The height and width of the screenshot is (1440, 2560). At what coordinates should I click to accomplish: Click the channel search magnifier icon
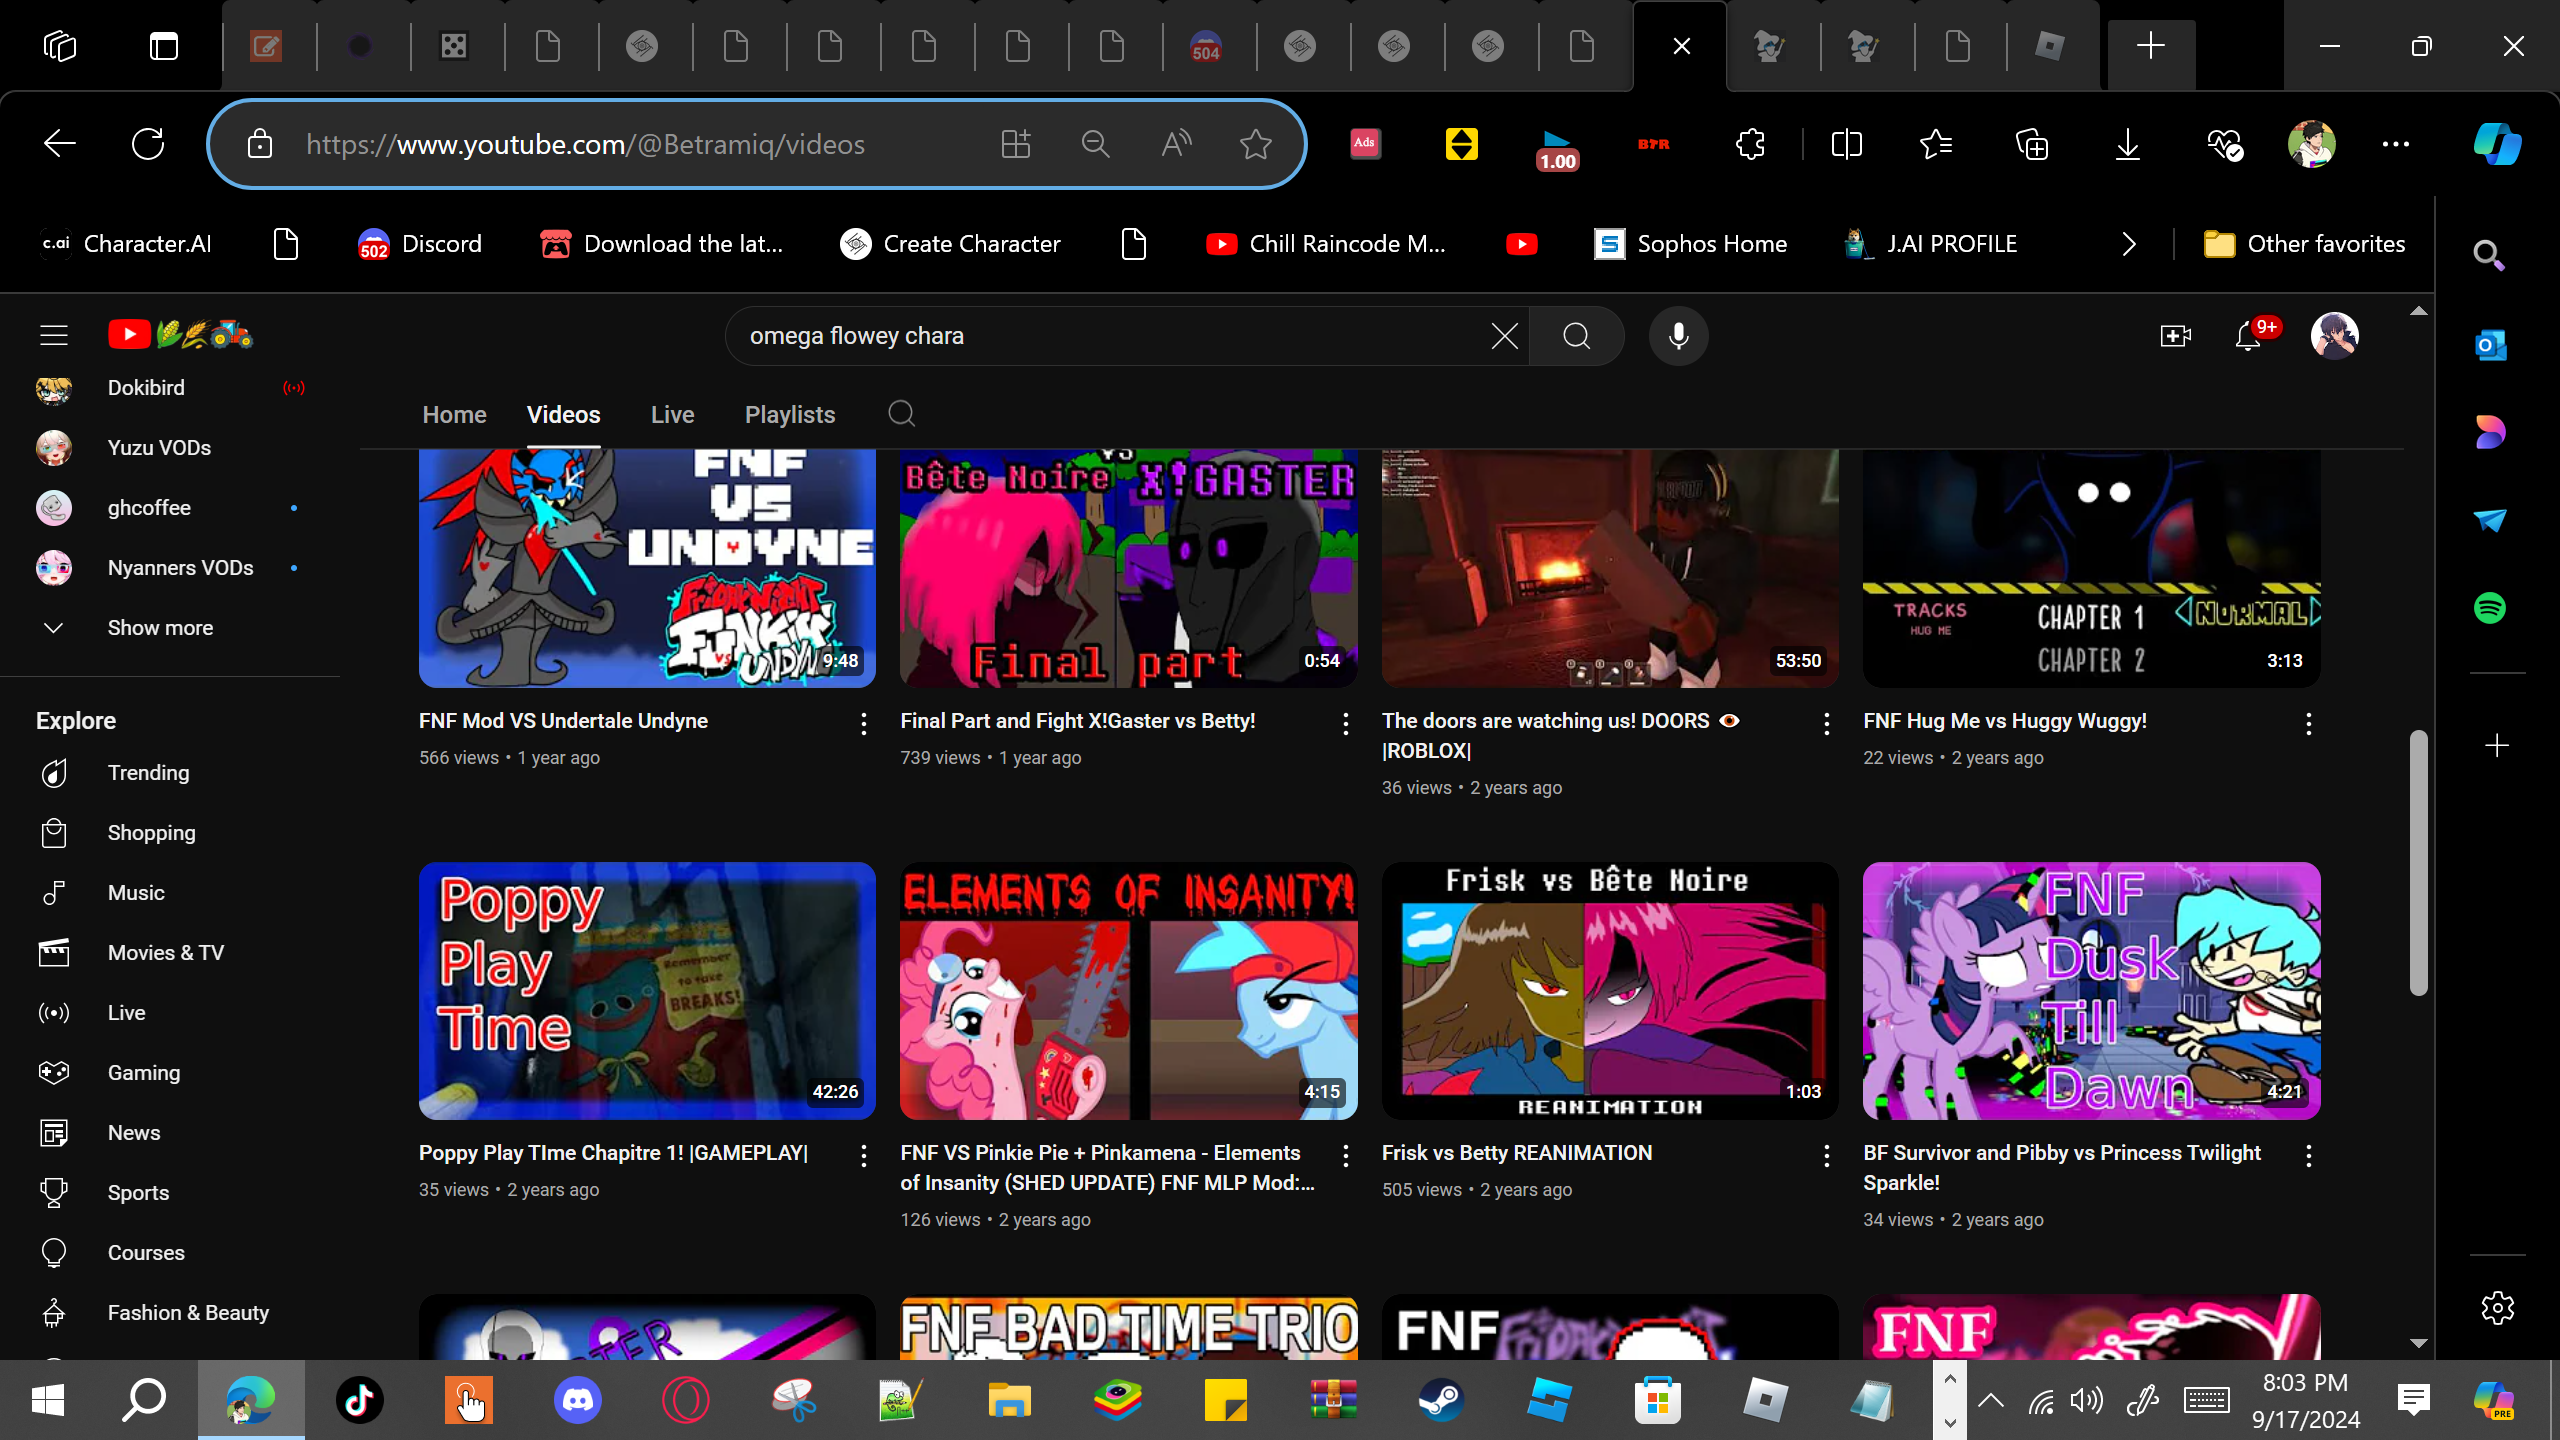tap(901, 414)
